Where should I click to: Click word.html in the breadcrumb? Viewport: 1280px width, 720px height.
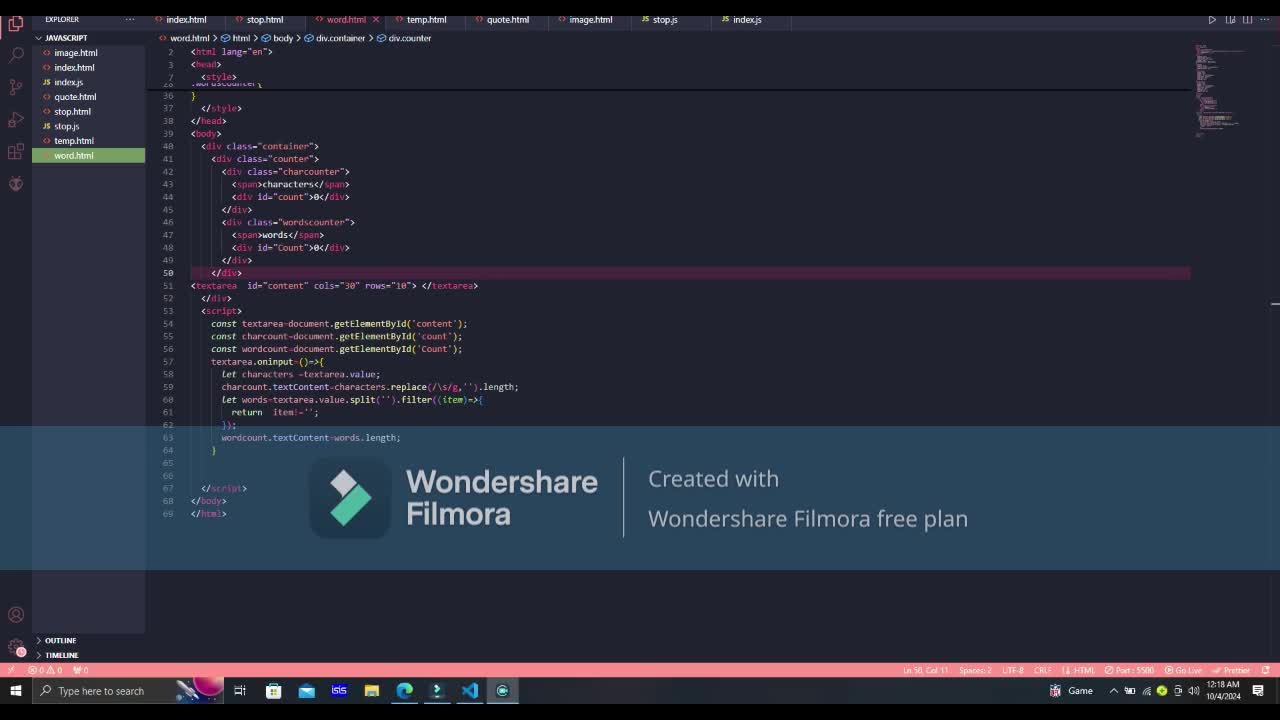tap(189, 38)
